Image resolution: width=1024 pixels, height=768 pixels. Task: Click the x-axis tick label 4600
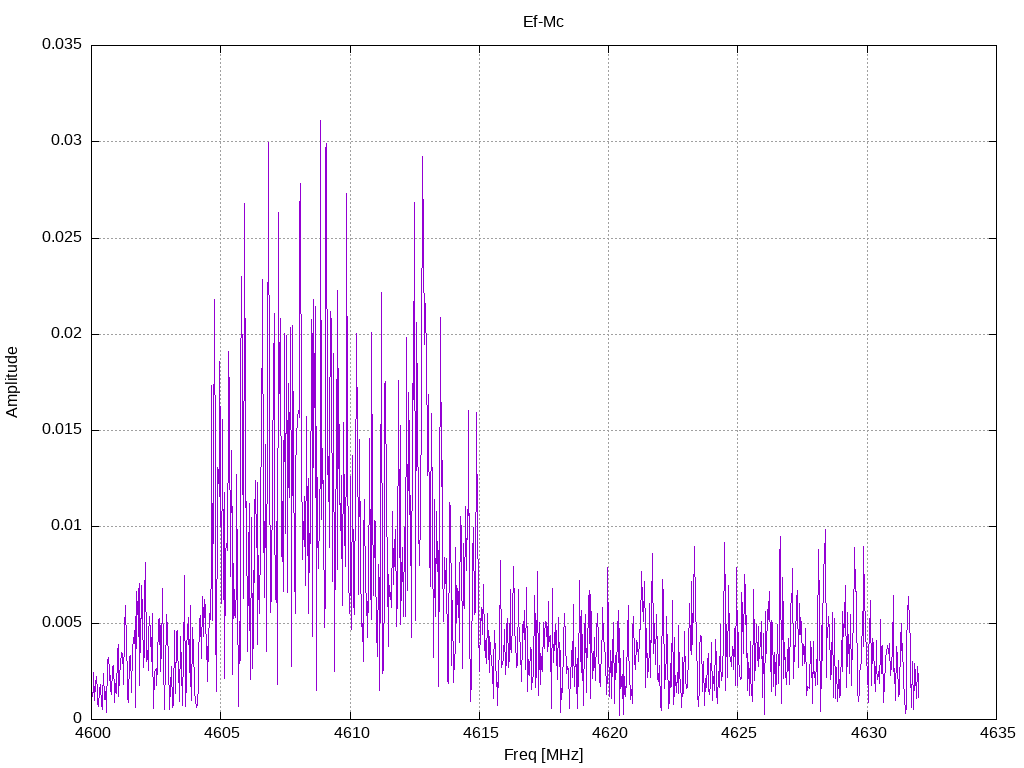tap(92, 733)
